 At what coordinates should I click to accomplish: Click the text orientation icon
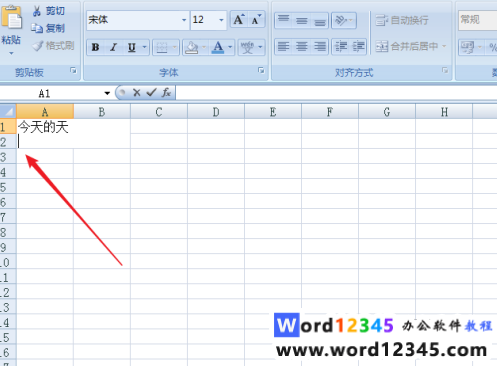(341, 21)
